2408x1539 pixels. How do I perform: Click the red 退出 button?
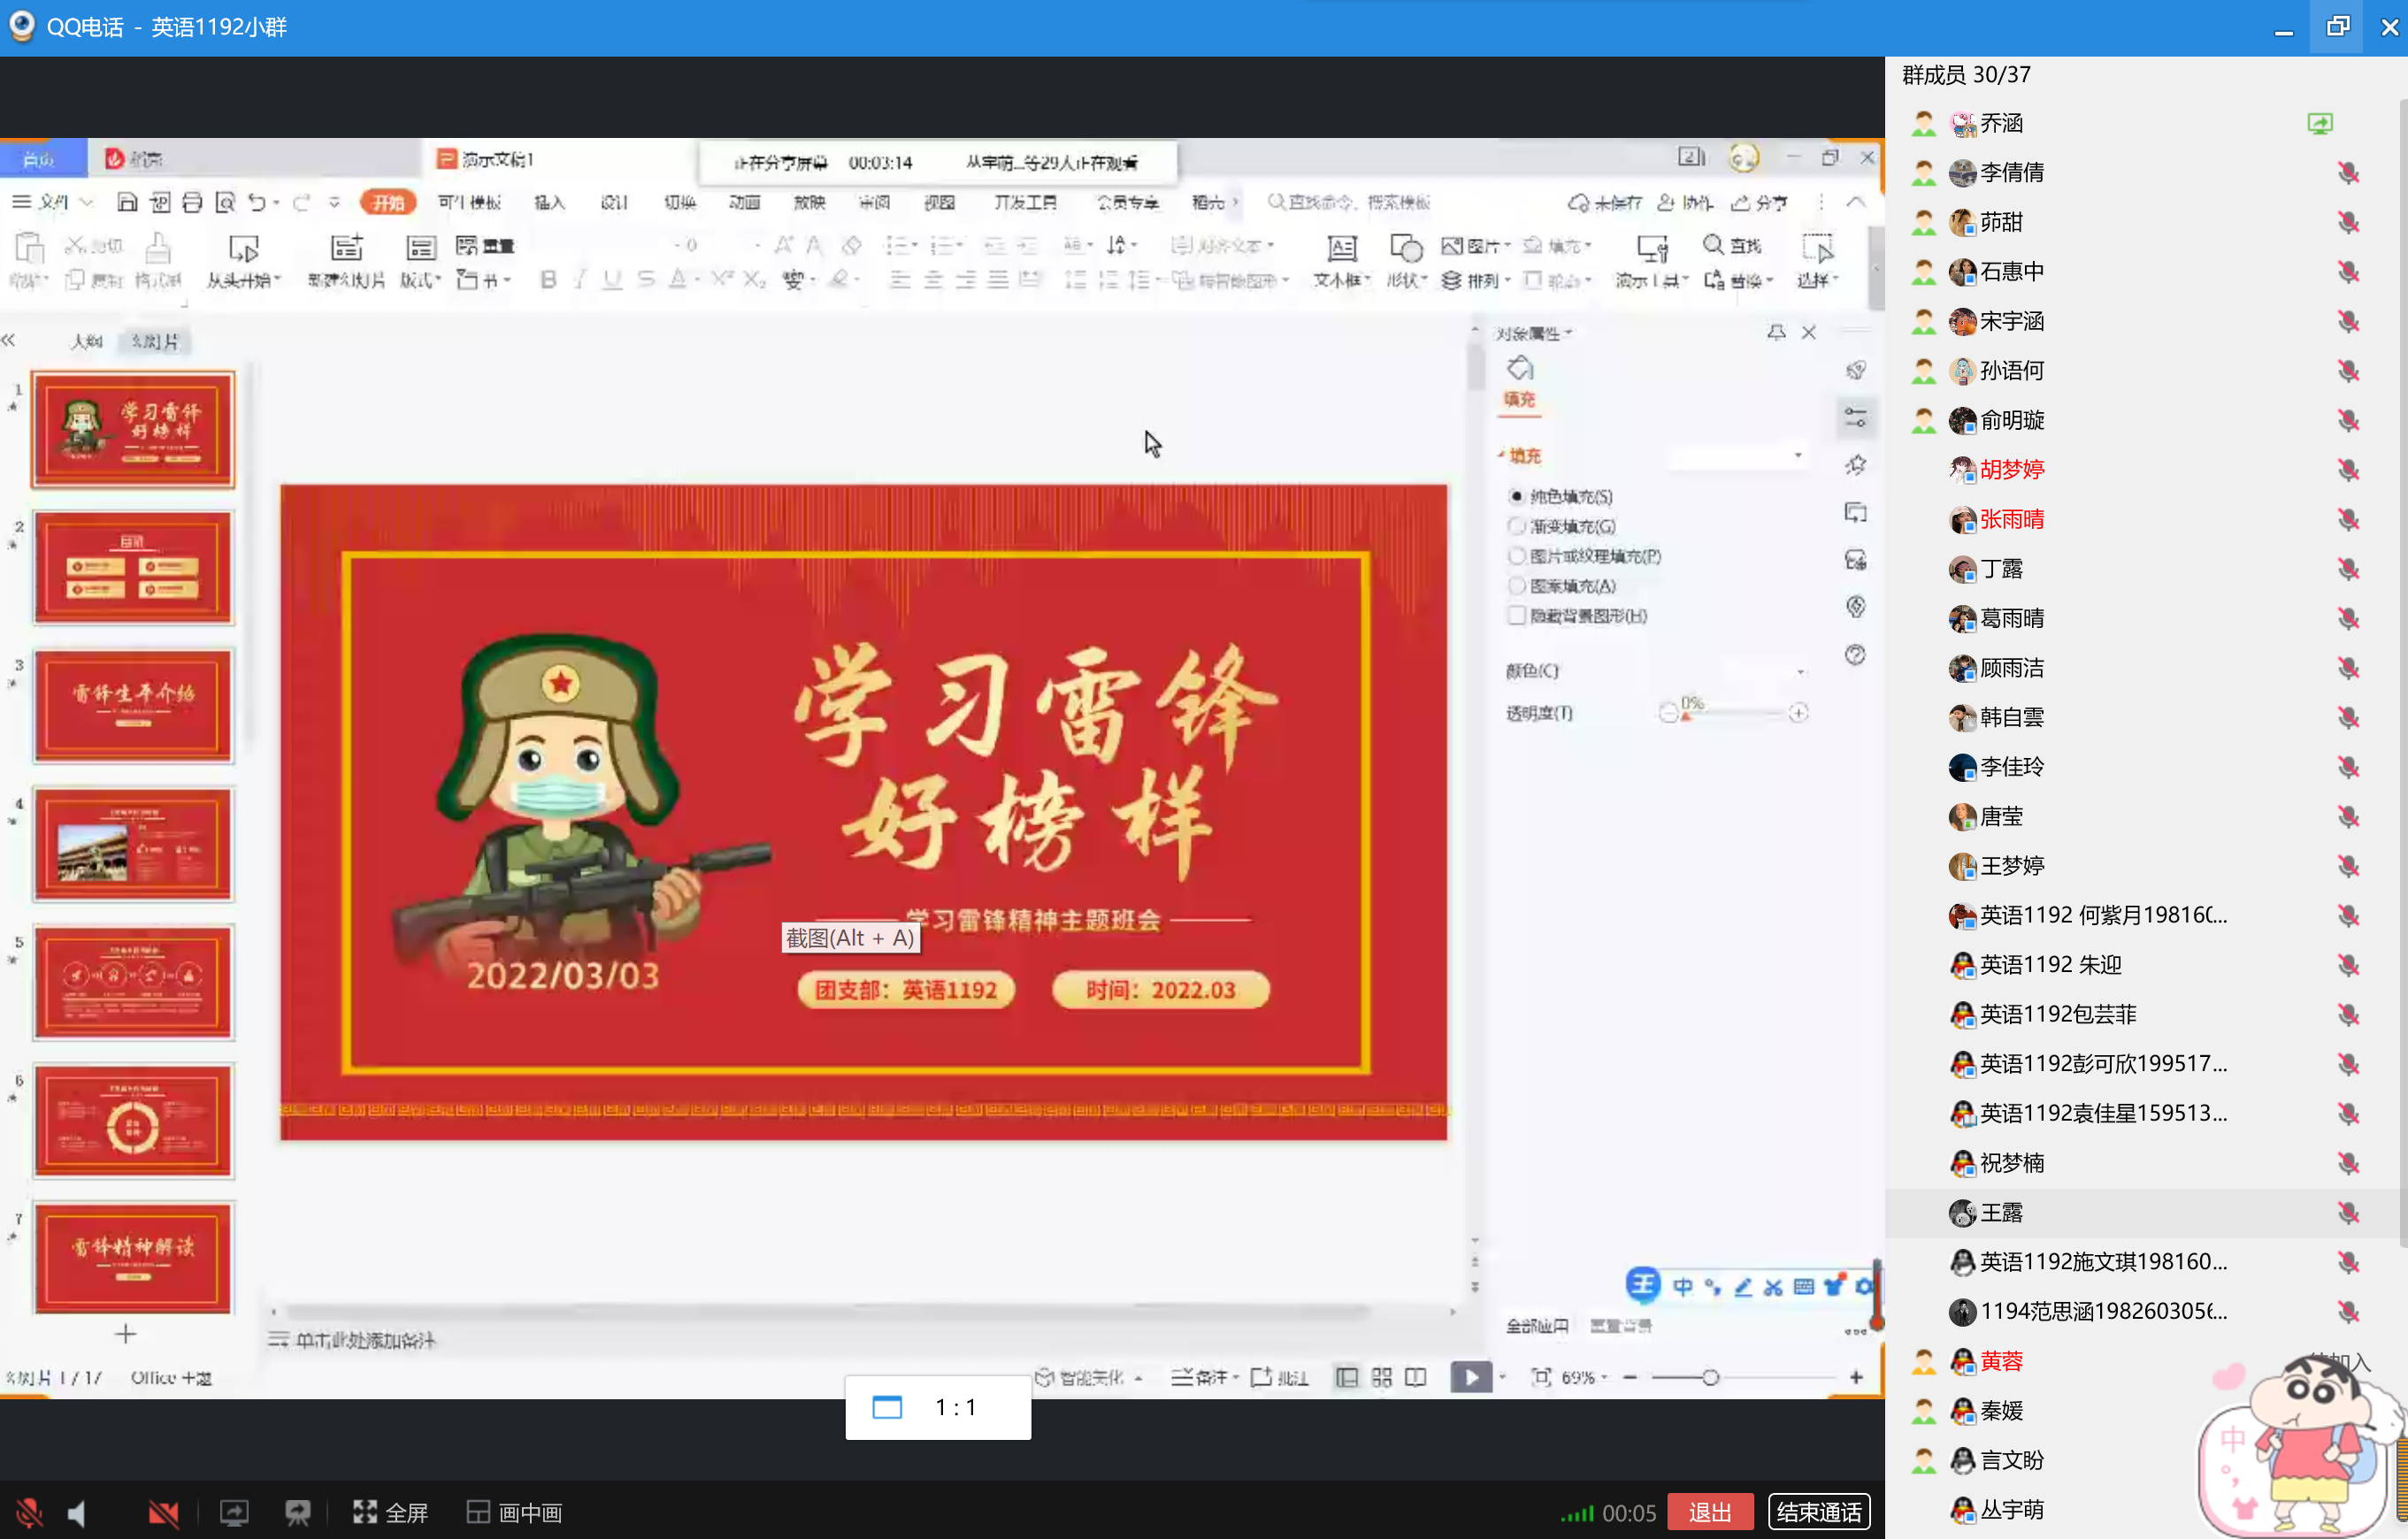(x=1709, y=1512)
